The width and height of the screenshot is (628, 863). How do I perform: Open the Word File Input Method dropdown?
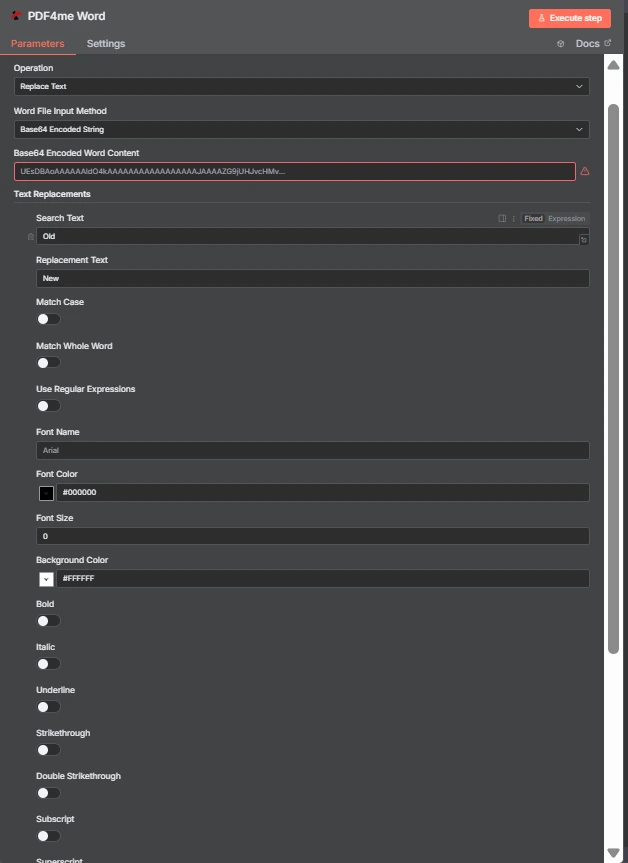(x=302, y=129)
